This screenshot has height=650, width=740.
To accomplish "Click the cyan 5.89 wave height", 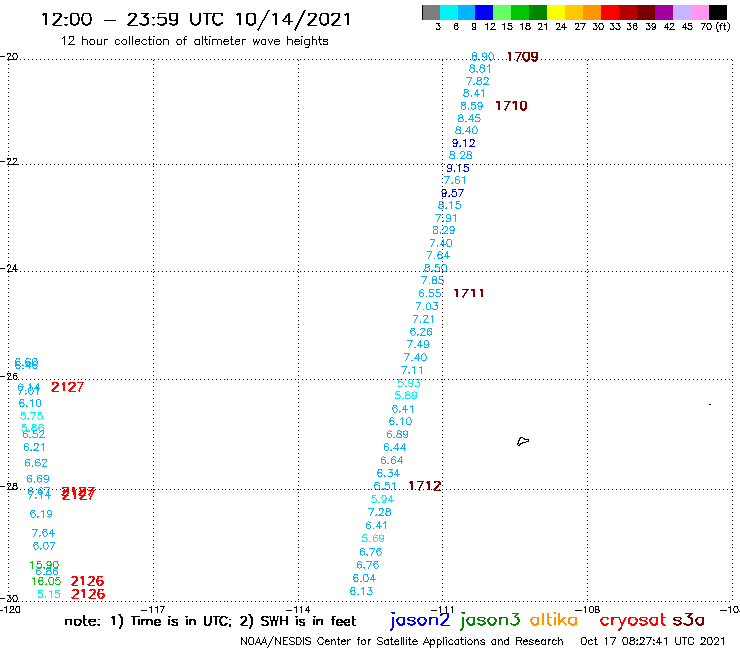I will 406,396.
